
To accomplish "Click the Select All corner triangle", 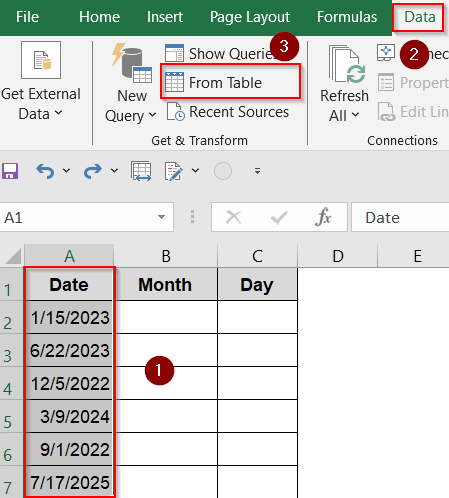I will pyautogui.click(x=13, y=256).
